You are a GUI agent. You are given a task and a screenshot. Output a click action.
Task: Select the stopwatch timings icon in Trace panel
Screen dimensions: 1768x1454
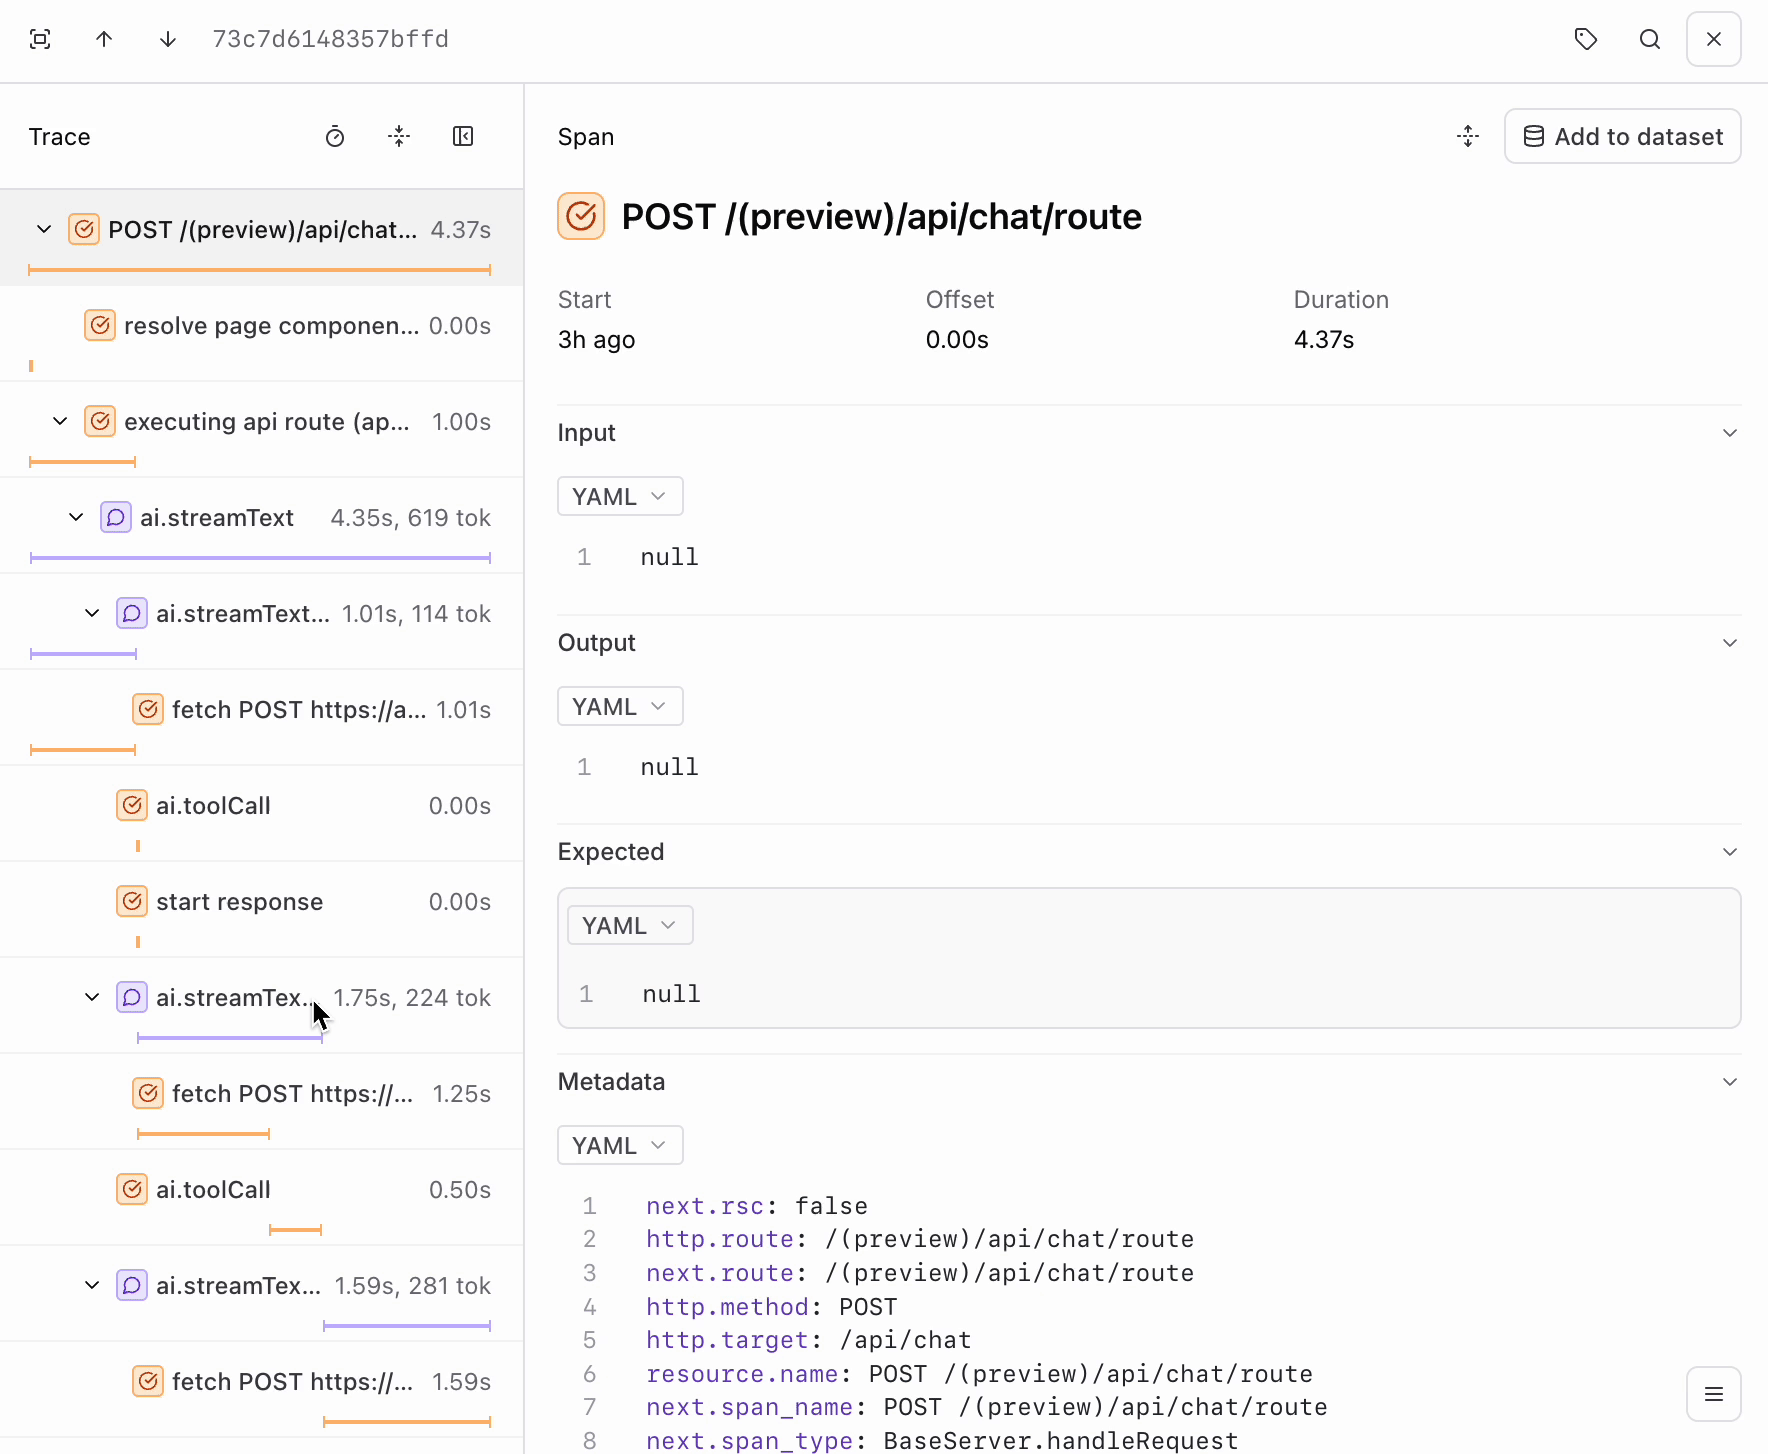(335, 136)
